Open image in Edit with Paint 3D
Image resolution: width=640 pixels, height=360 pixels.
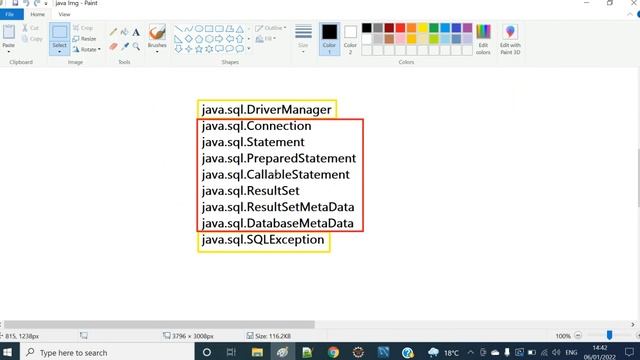(510, 39)
